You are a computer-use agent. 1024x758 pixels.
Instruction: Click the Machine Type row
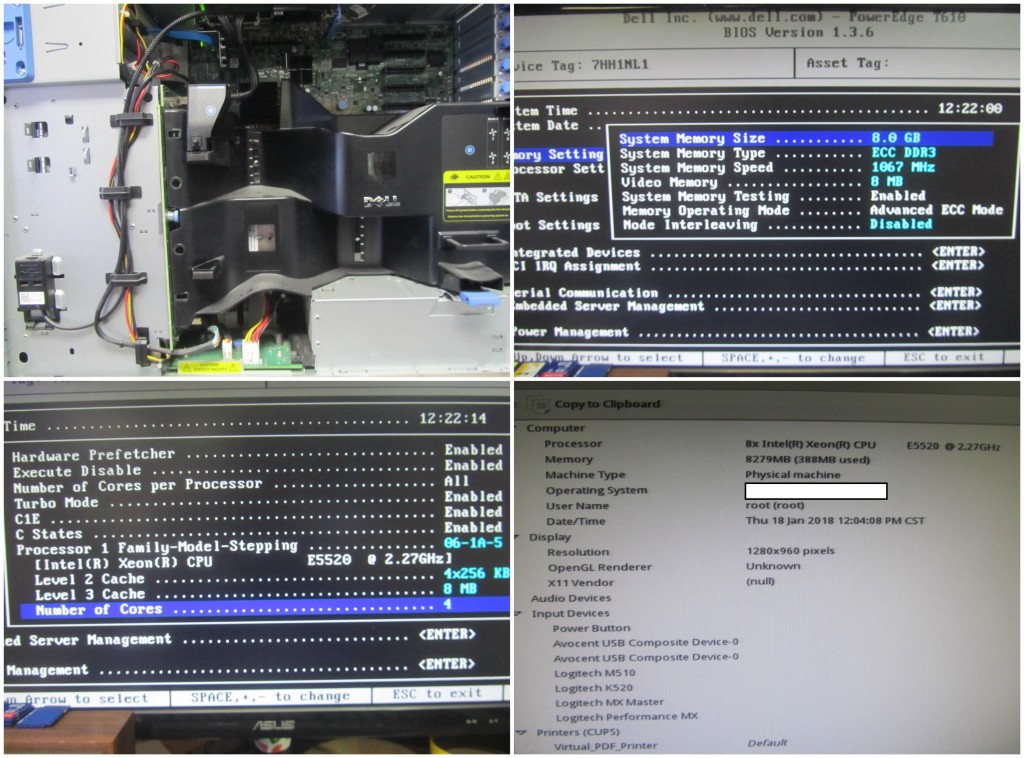coord(692,475)
